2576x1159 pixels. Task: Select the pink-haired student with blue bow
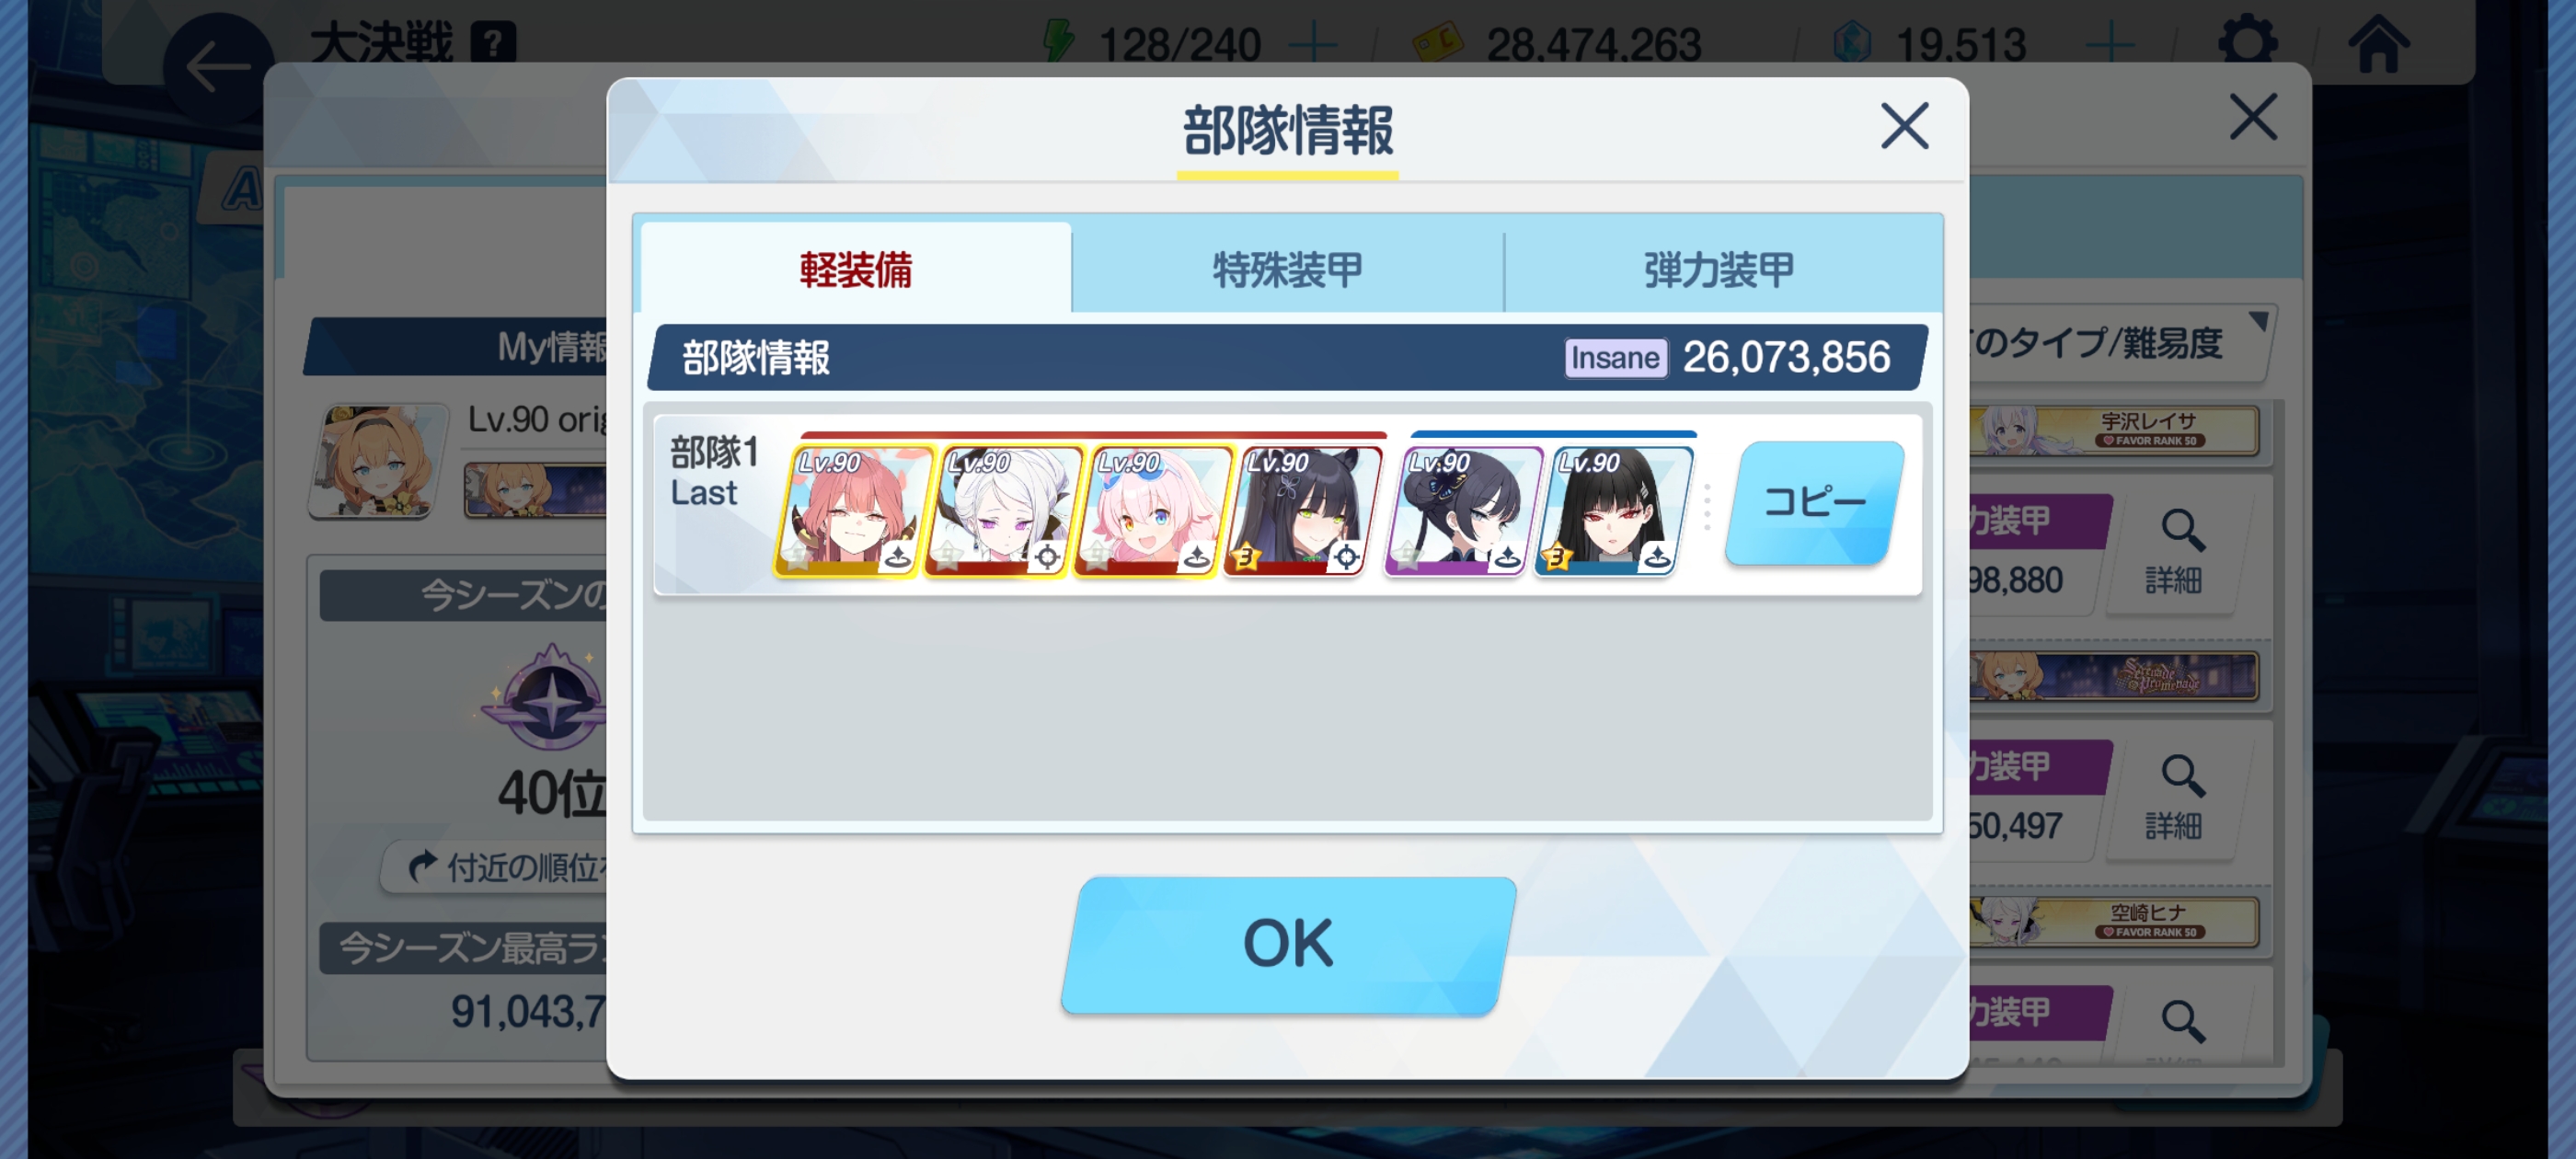click(x=1152, y=510)
